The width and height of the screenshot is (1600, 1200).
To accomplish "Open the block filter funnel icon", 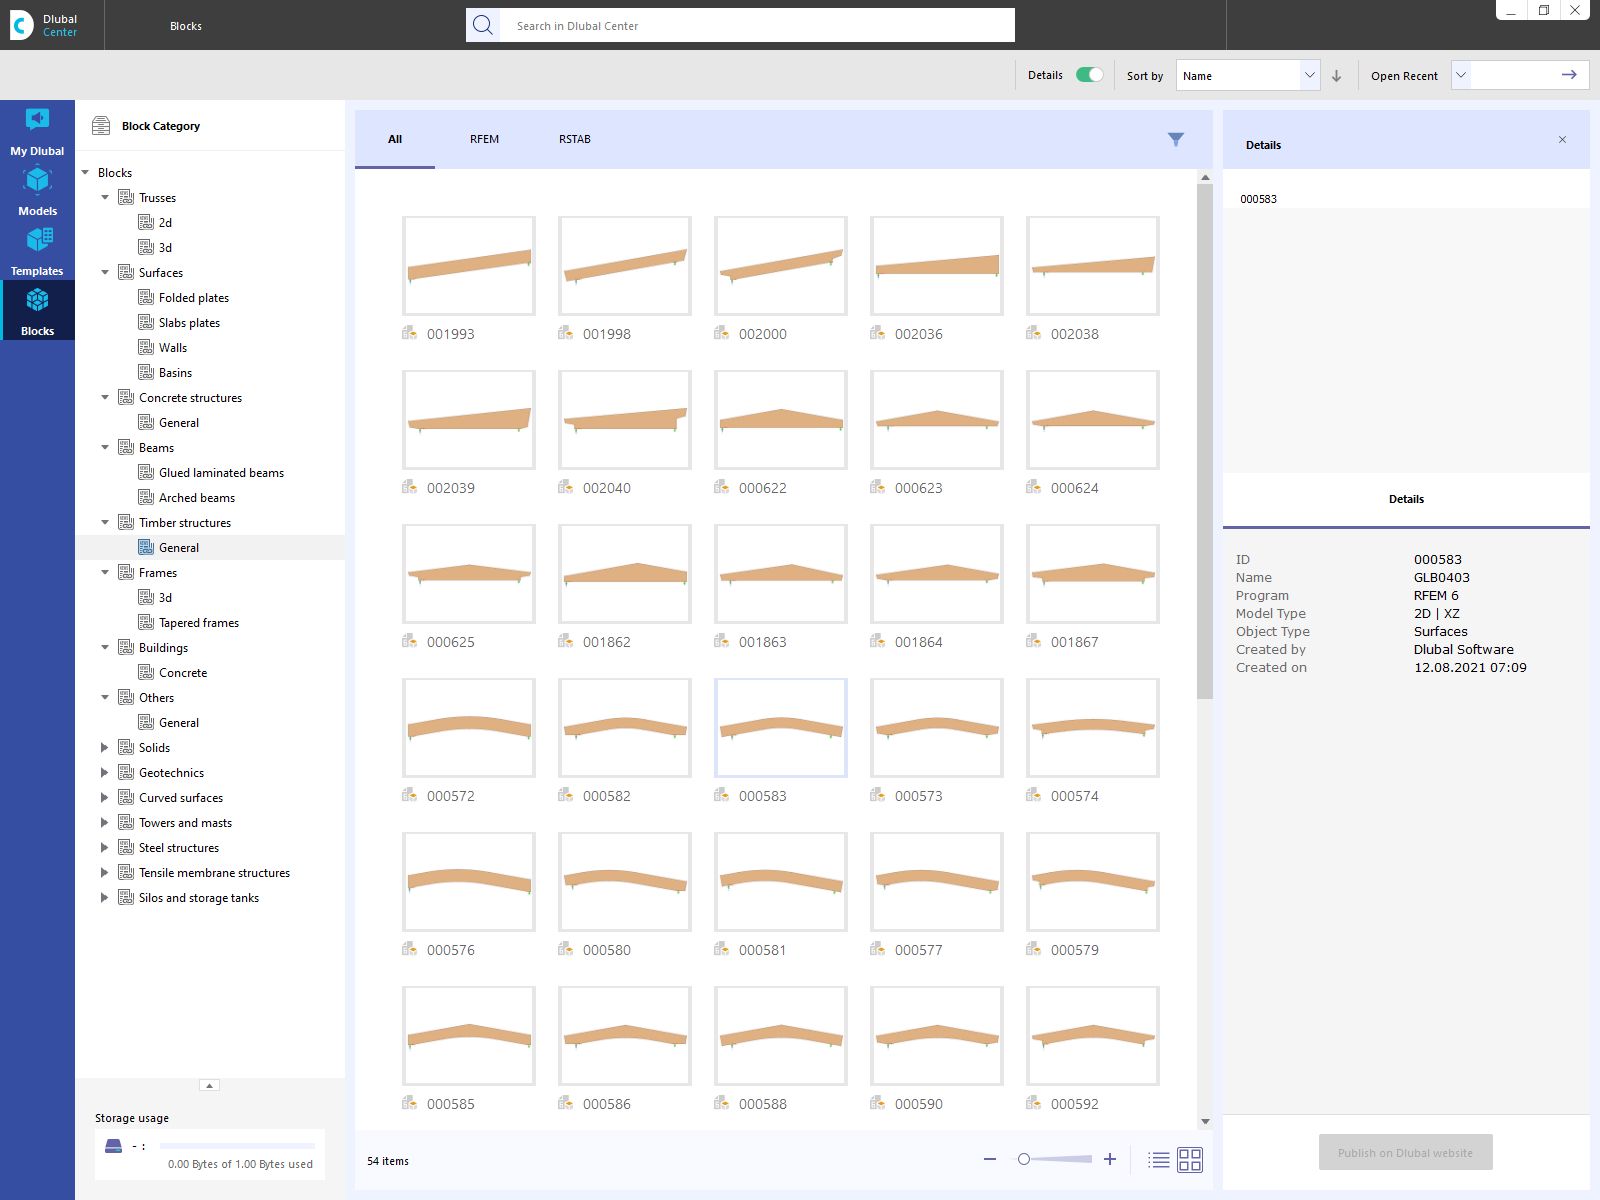I will pyautogui.click(x=1176, y=139).
